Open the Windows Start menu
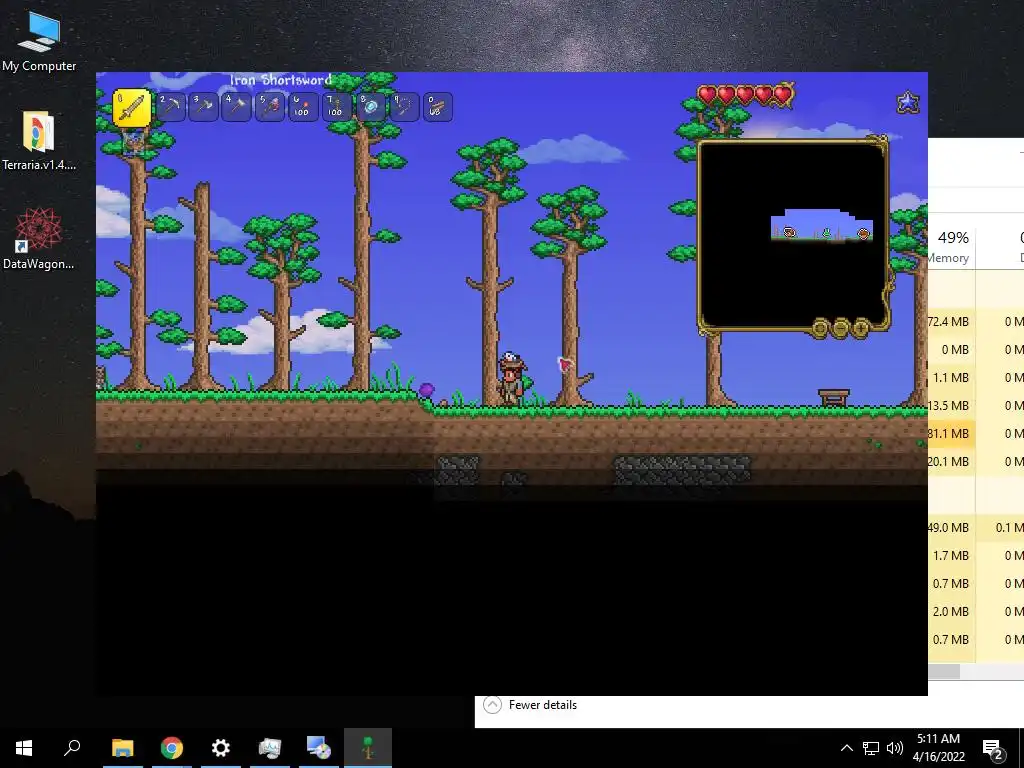Viewport: 1024px width, 768px height. (x=24, y=748)
